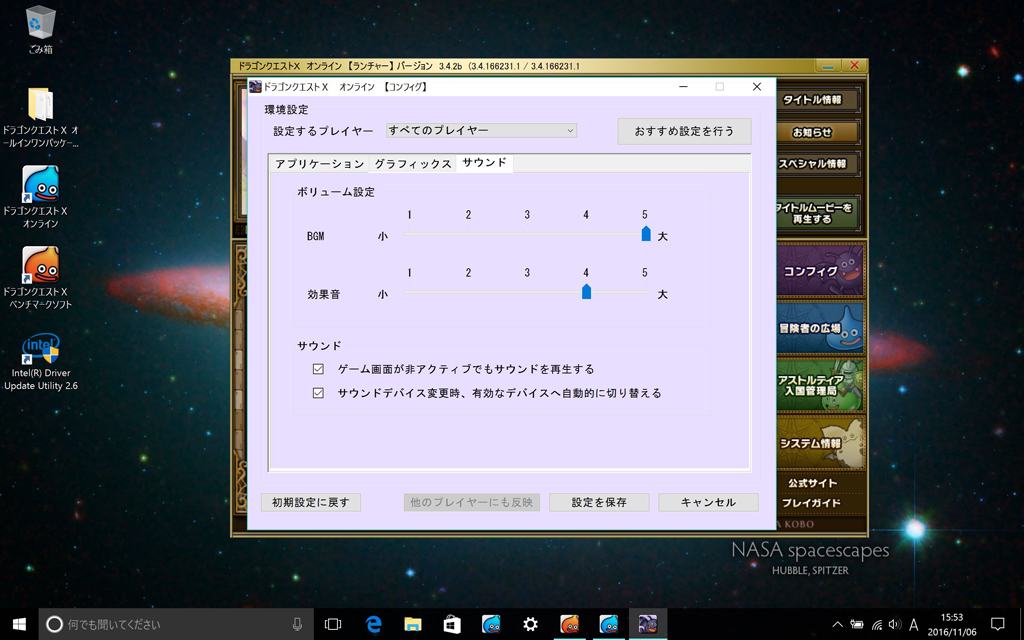This screenshot has width=1024, height=640.
Task: Click the battery icon in the system tray
Action: [857, 625]
